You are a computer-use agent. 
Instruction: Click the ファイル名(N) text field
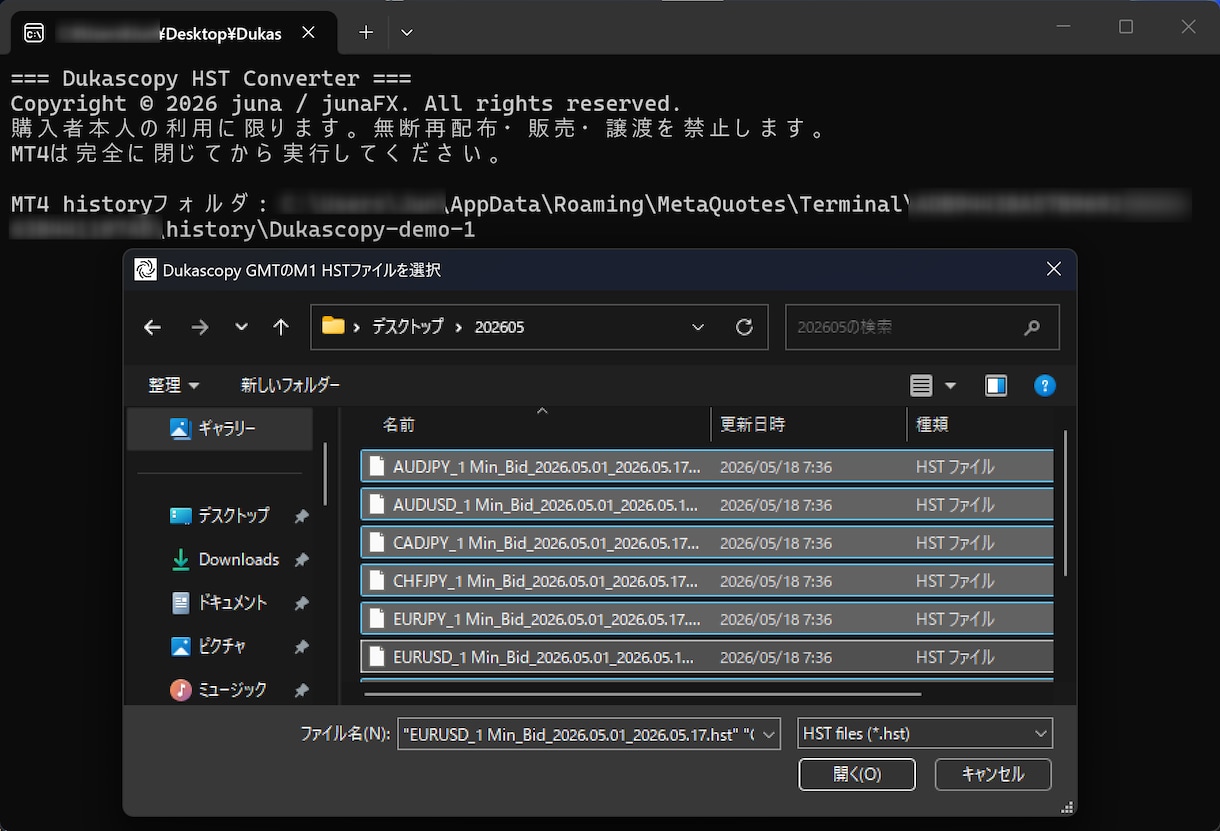tap(578, 734)
